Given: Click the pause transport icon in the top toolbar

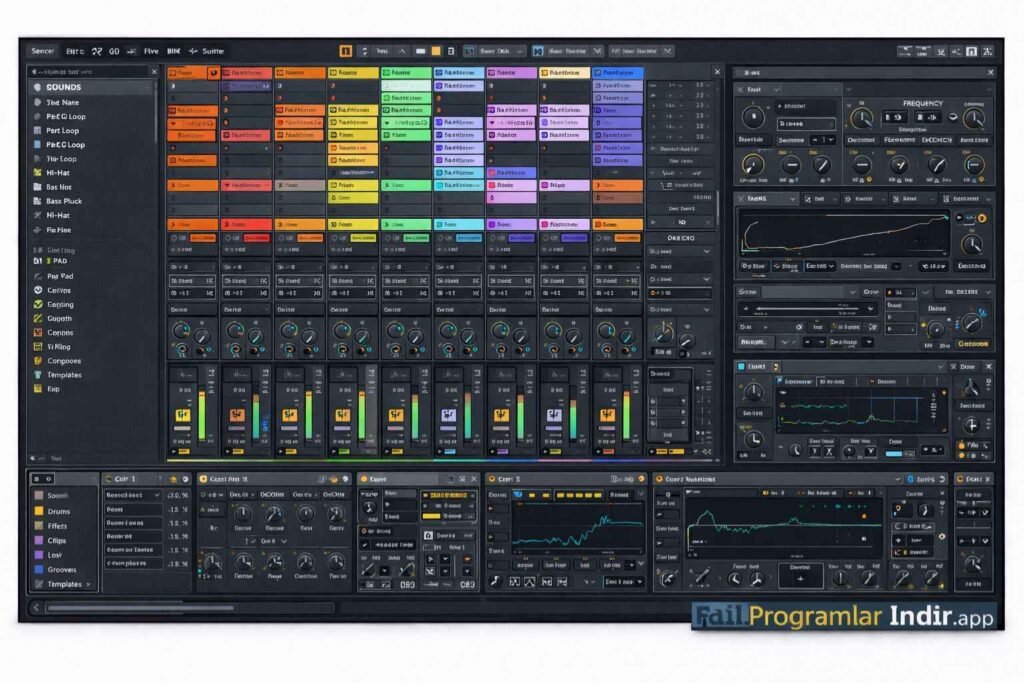Looking at the screenshot, I should point(346,51).
